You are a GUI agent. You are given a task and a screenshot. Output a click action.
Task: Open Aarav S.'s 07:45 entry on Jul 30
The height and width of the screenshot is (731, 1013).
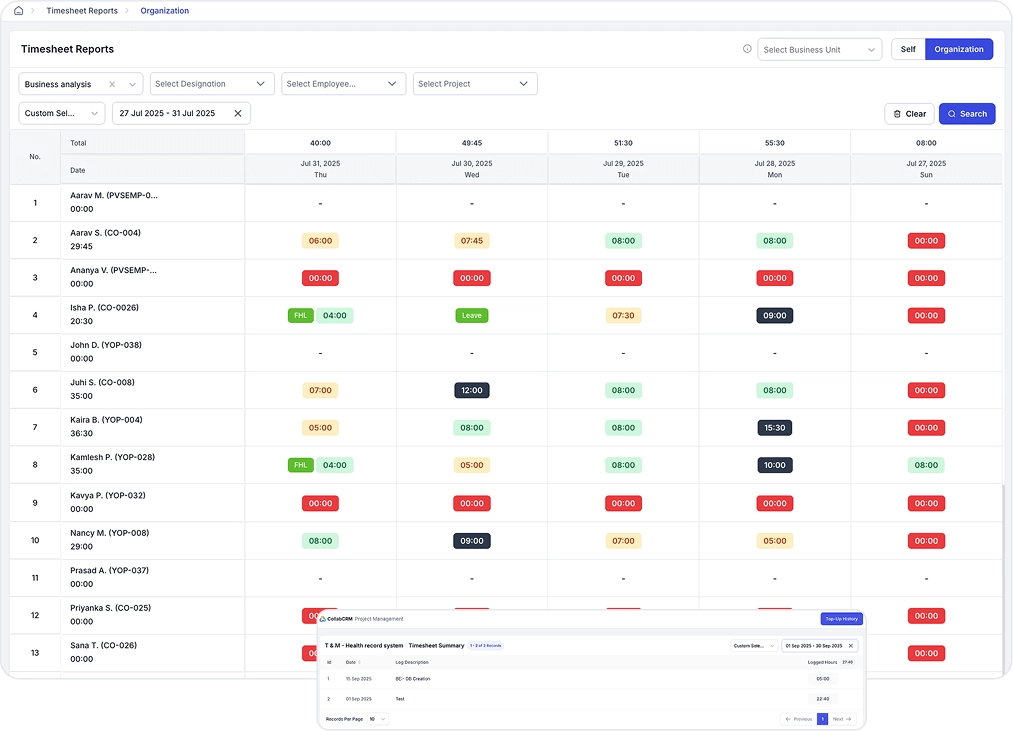point(472,240)
